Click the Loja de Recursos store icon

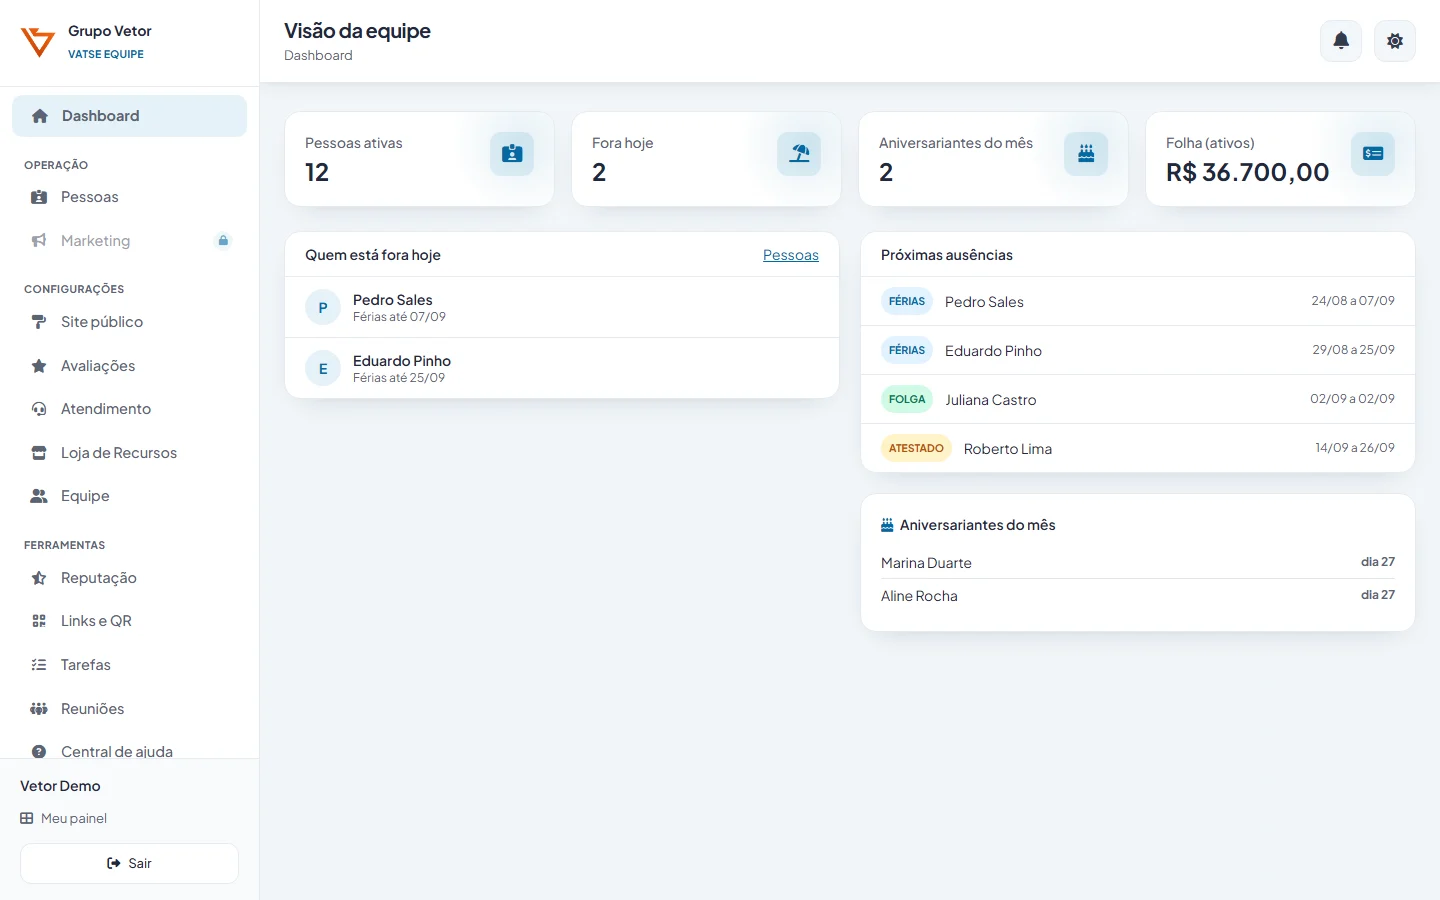[39, 453]
